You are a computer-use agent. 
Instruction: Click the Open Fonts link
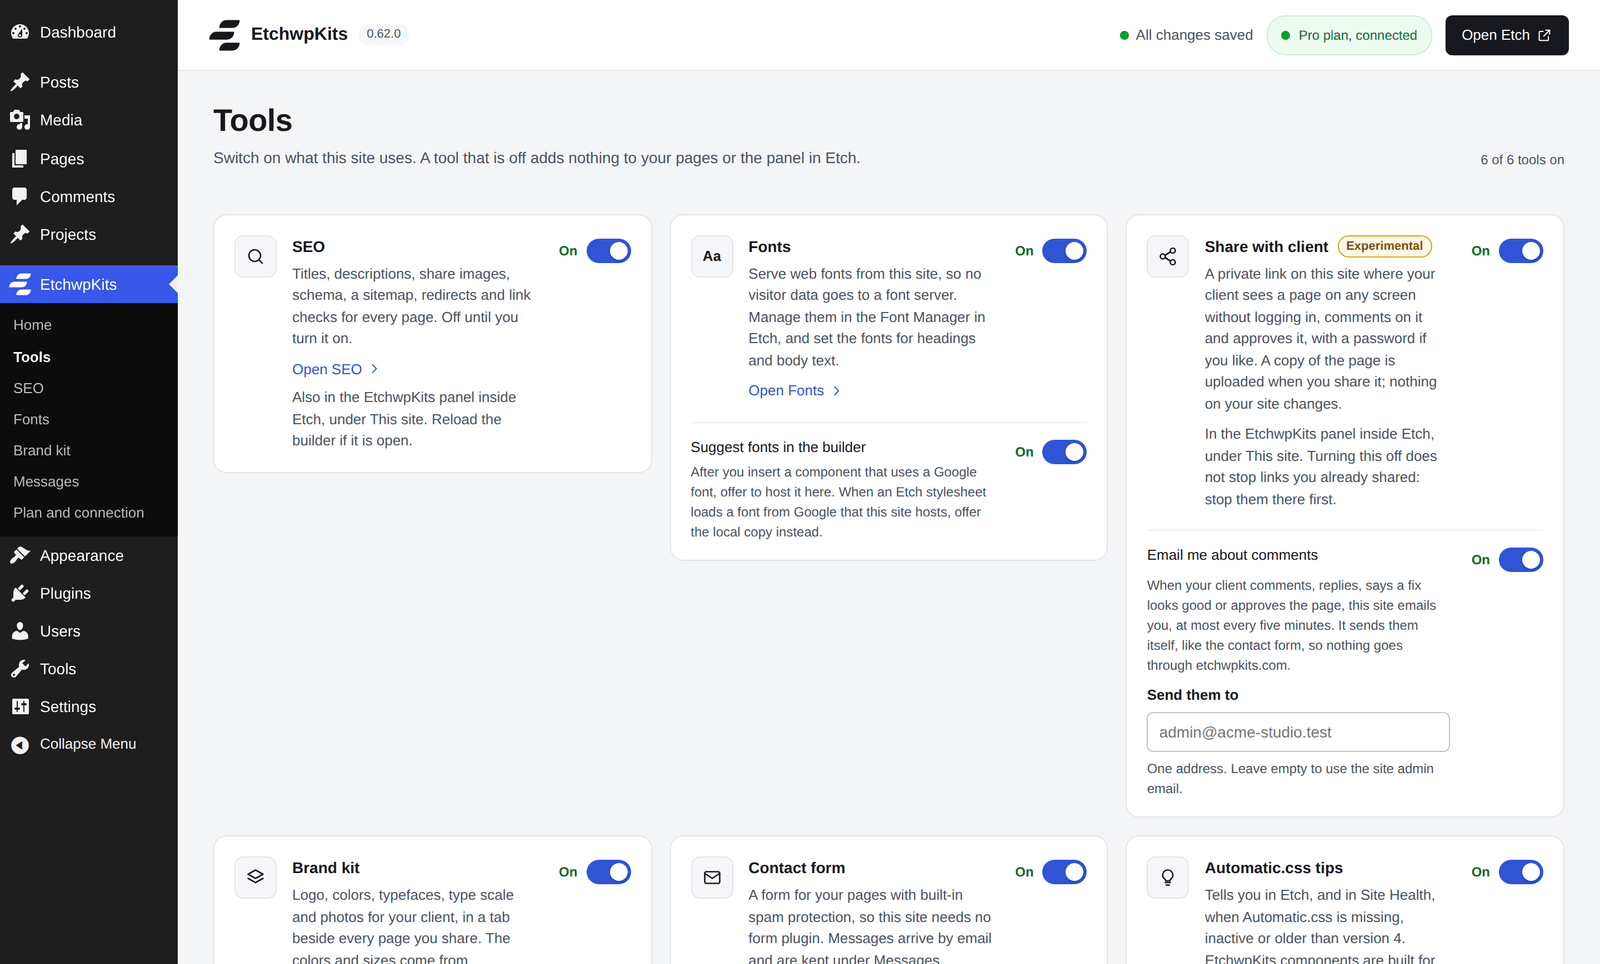[795, 391]
